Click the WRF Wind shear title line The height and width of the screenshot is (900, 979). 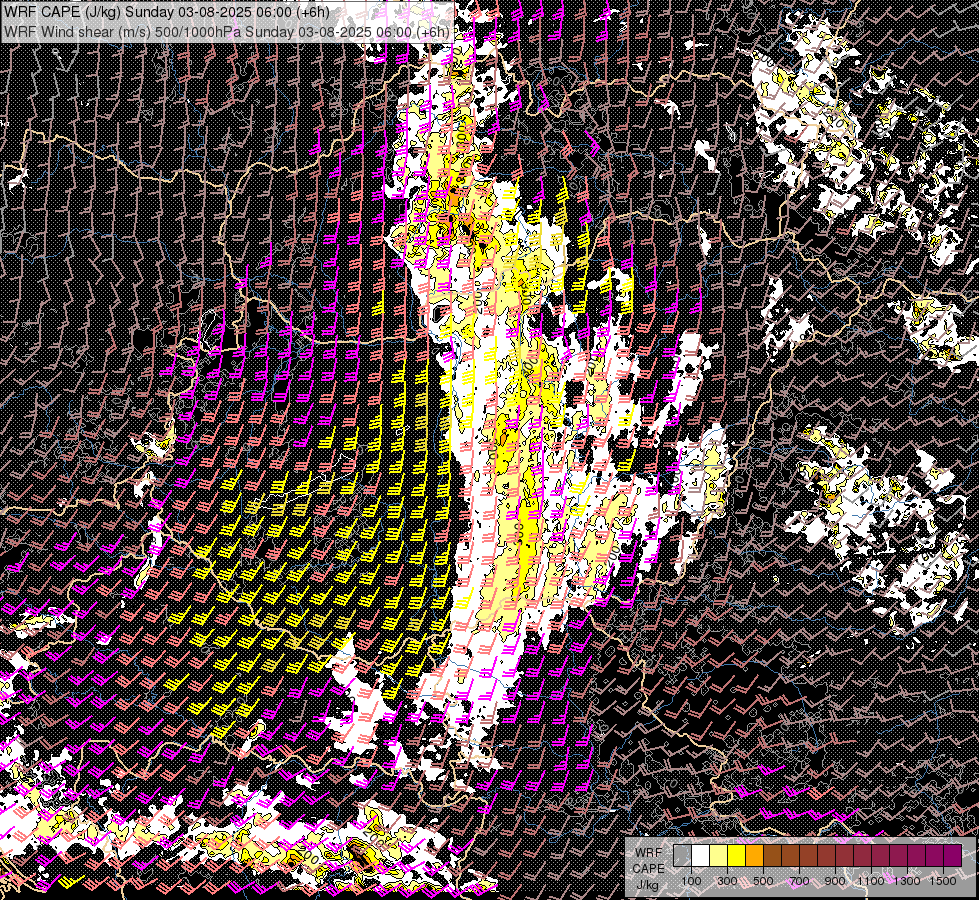click(227, 32)
